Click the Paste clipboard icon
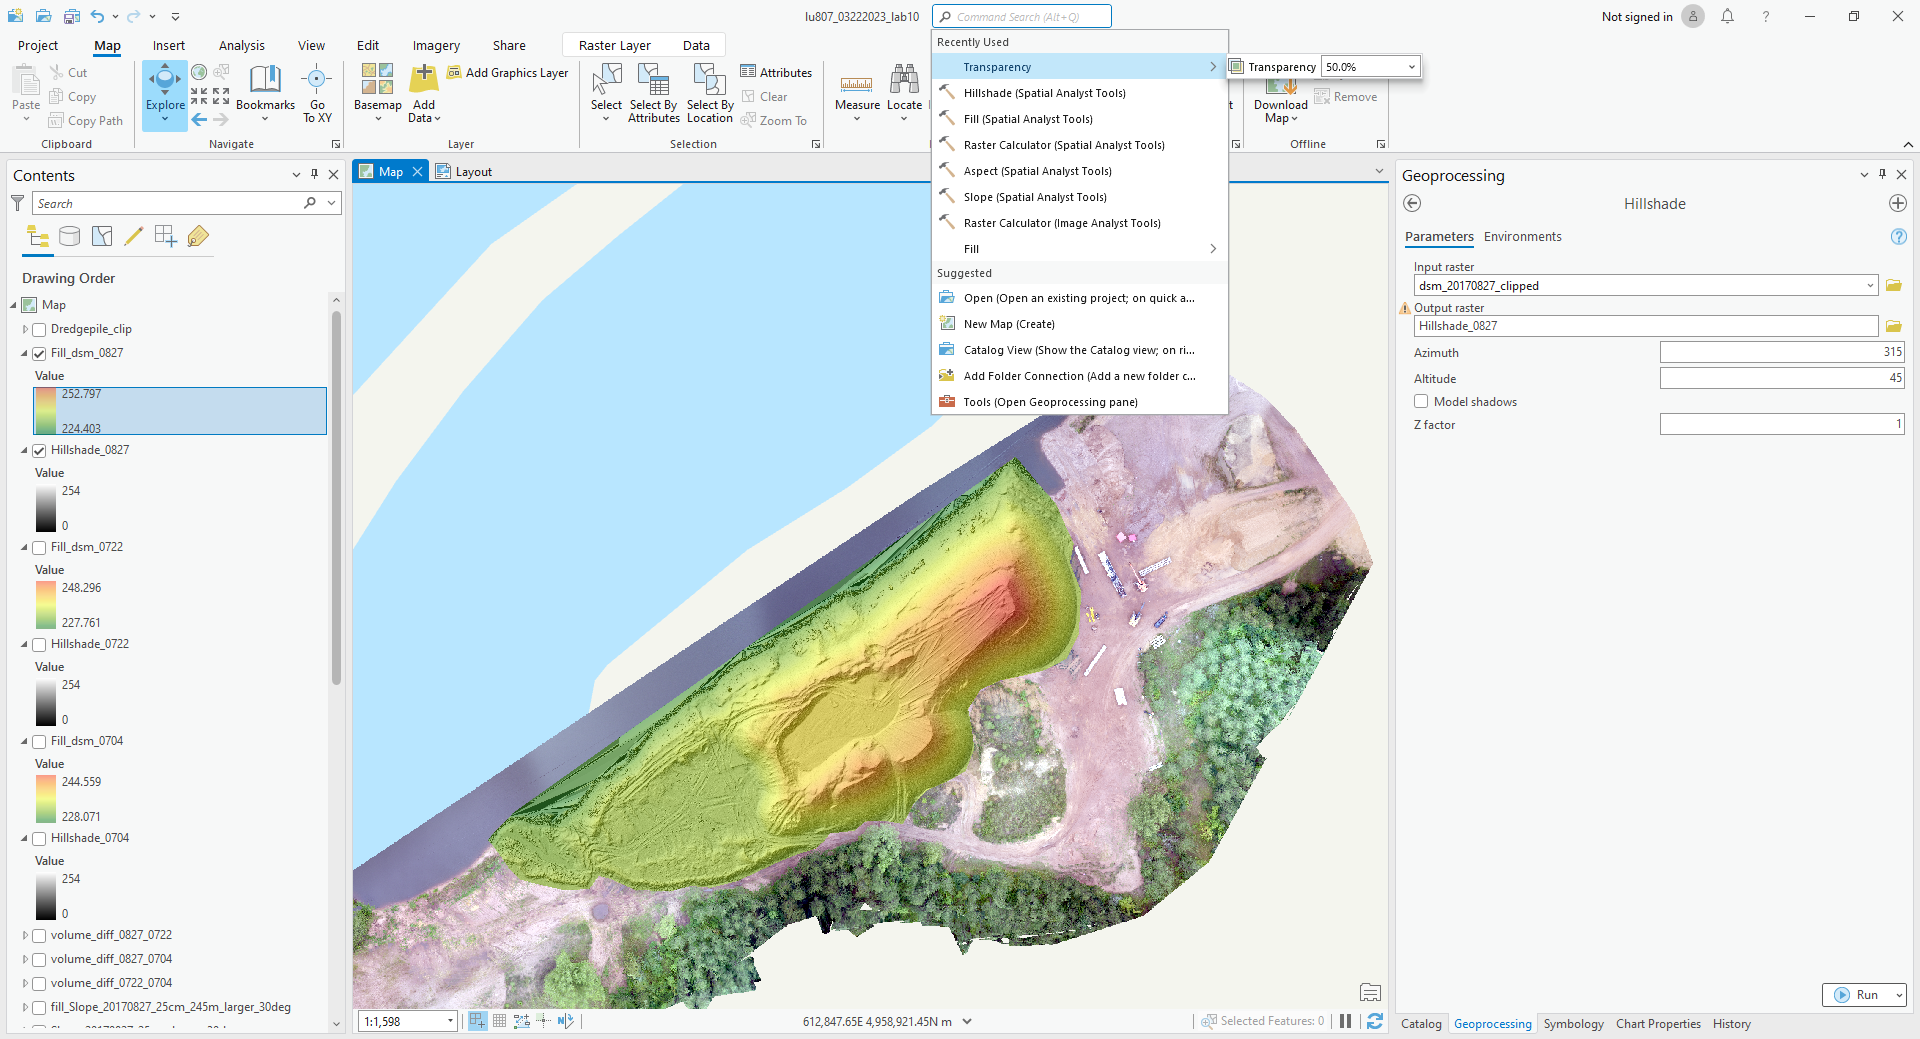The width and height of the screenshot is (1920, 1039). pos(26,80)
